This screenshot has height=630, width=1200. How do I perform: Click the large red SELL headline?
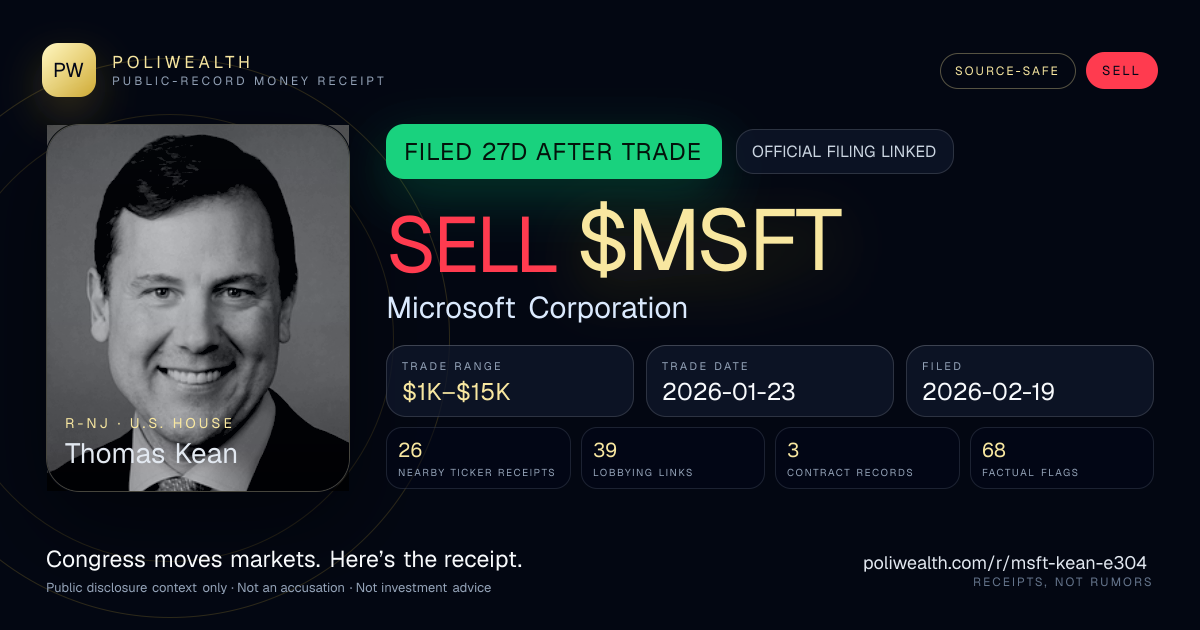click(x=472, y=241)
